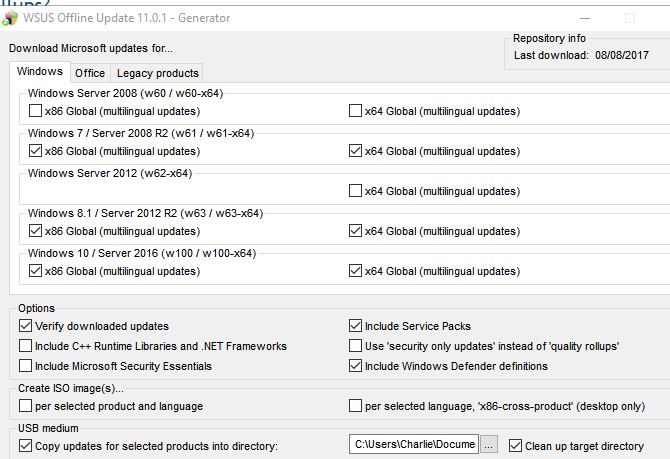The image size is (670, 459).
Task: Uncheck Include Service Packs
Action: [x=356, y=326]
